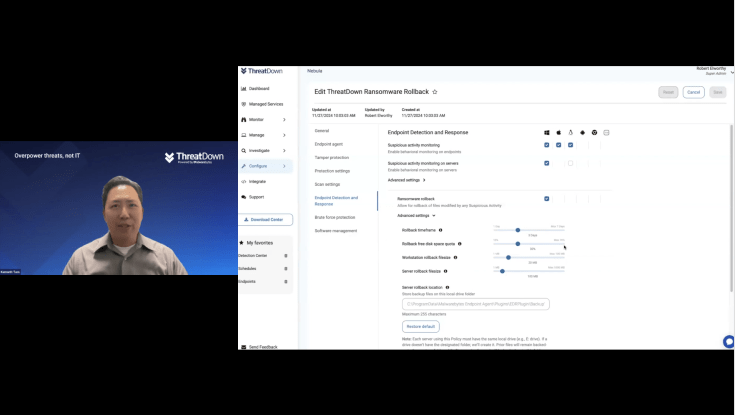
Task: Show info for Workstation rollback filesize
Action: coord(455,257)
